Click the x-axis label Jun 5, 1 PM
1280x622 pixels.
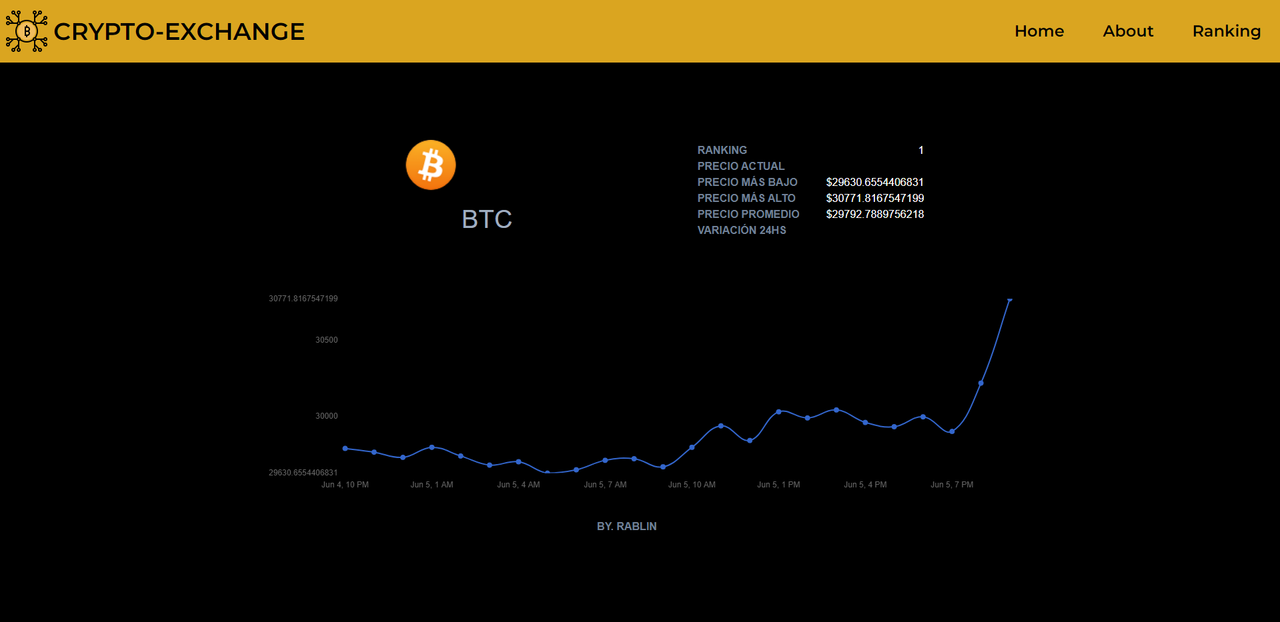[778, 485]
